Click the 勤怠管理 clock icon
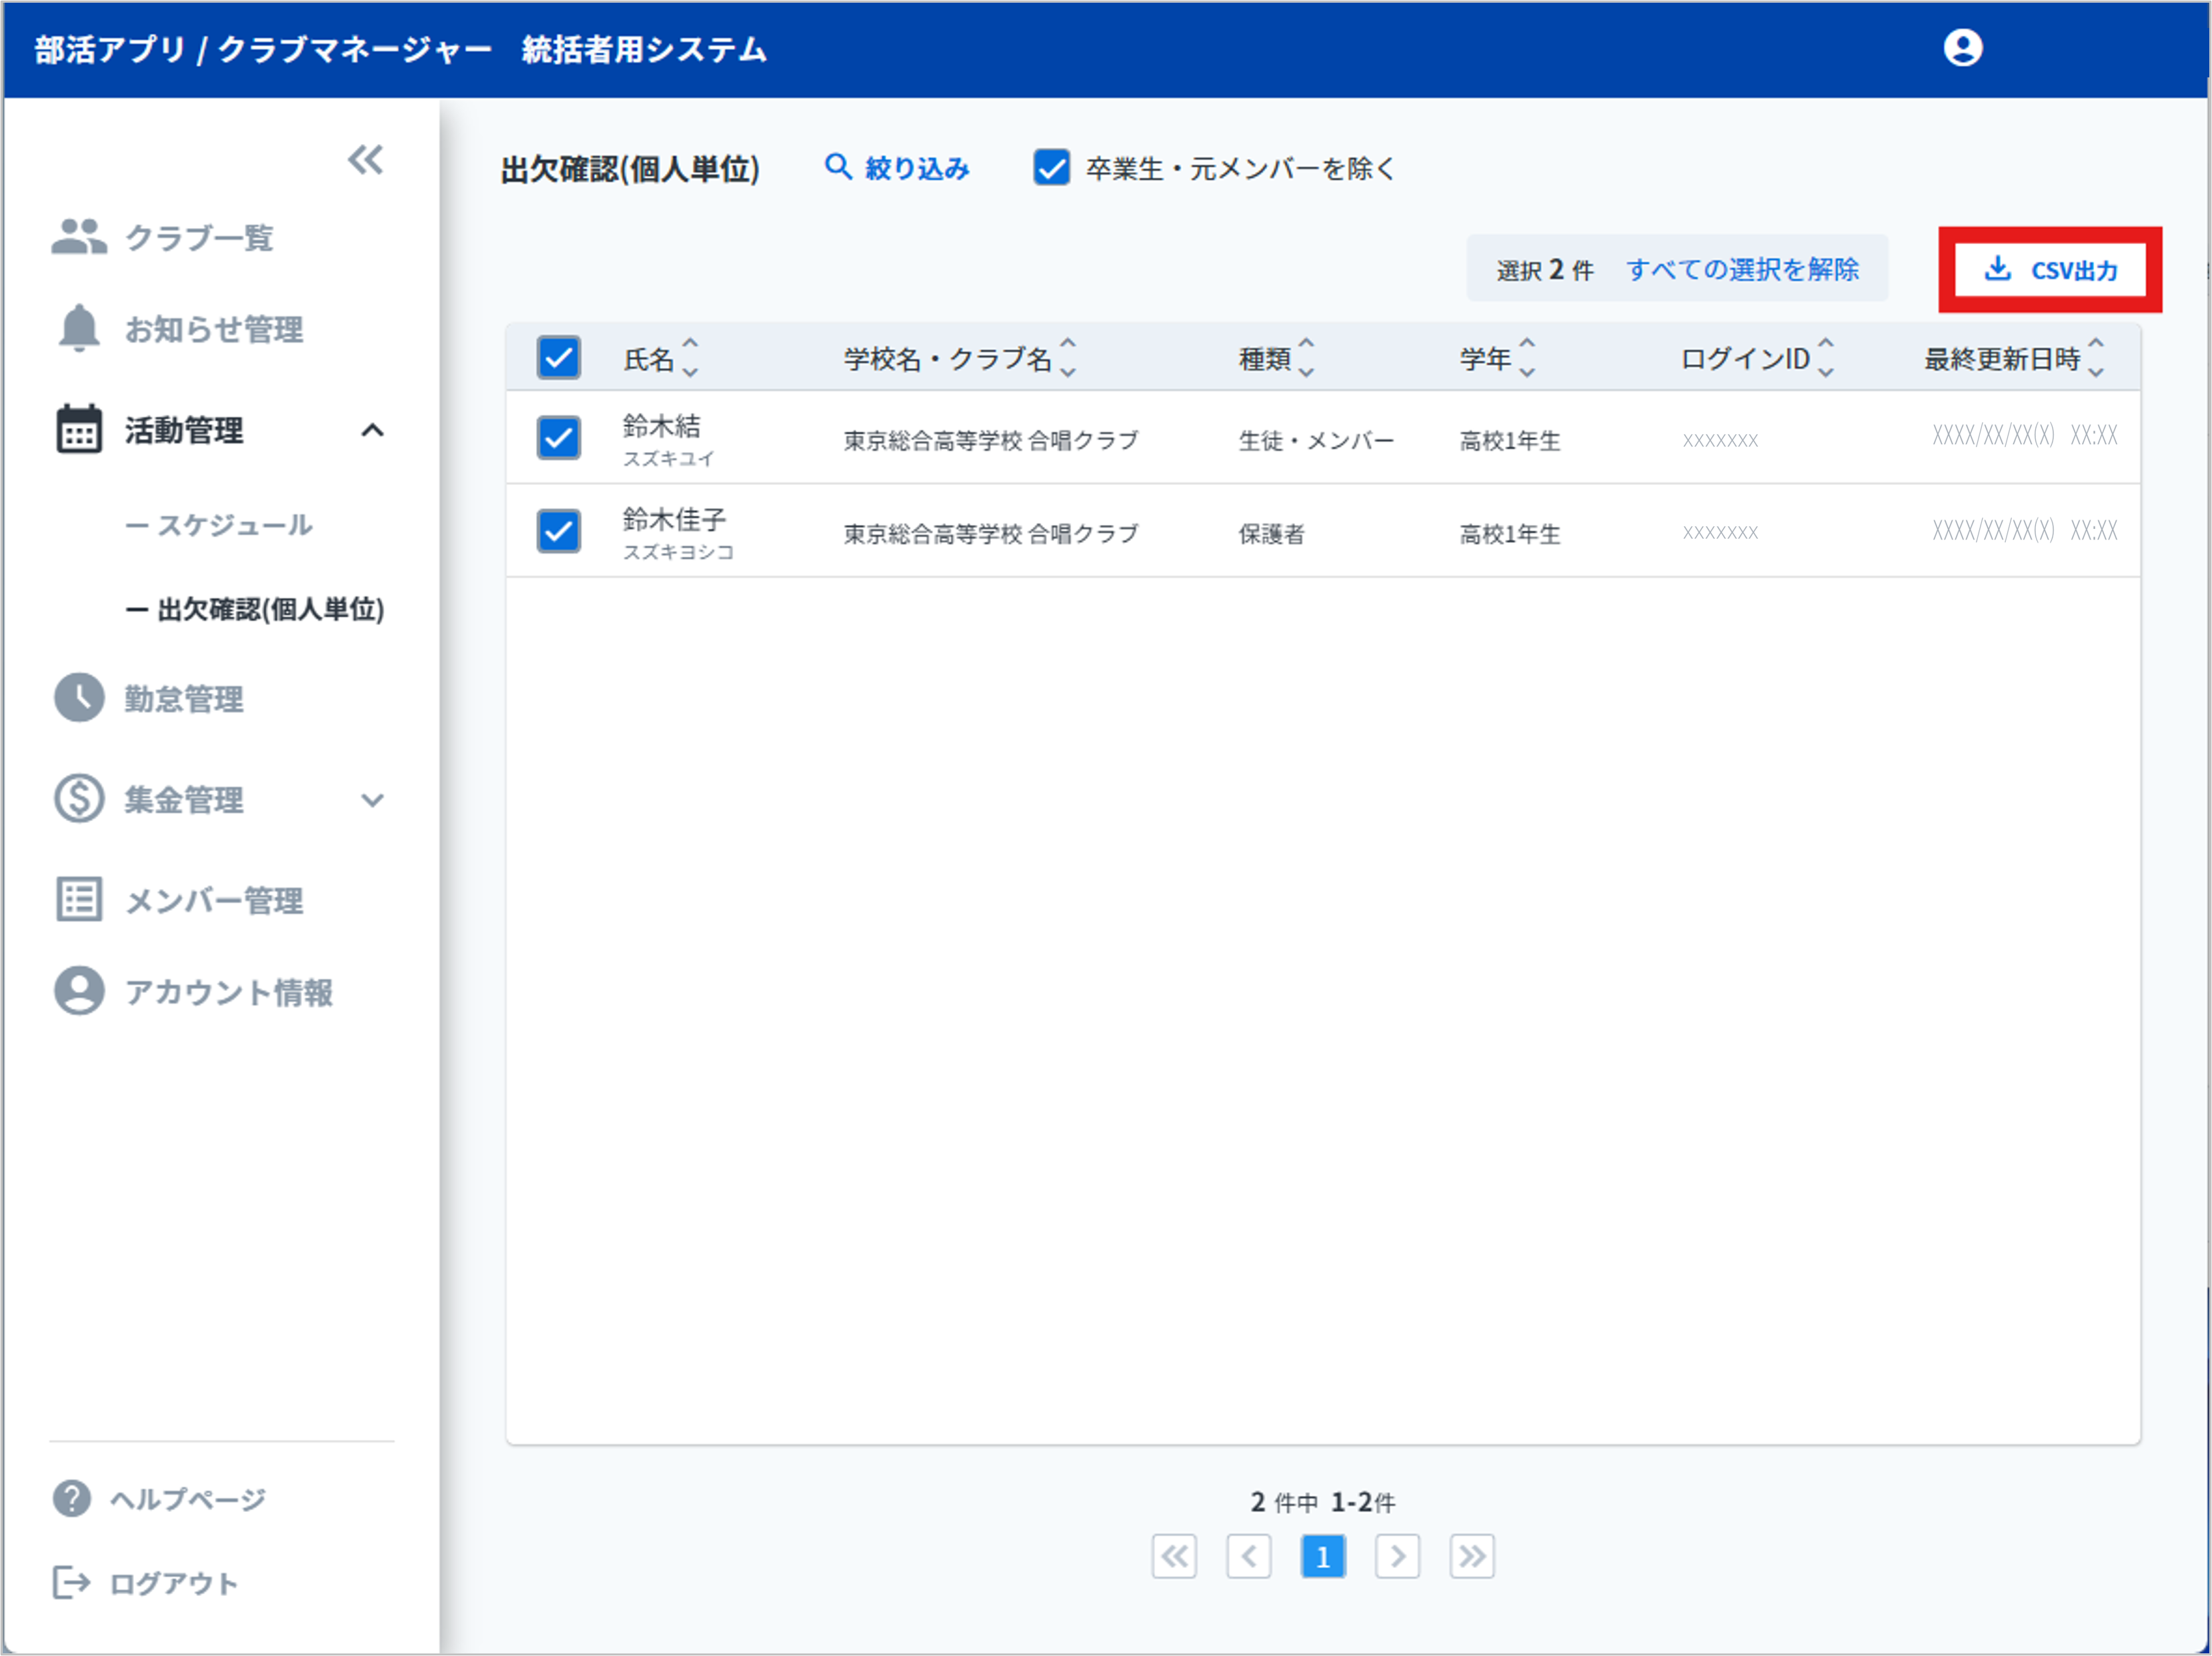2212x1656 pixels. point(79,698)
